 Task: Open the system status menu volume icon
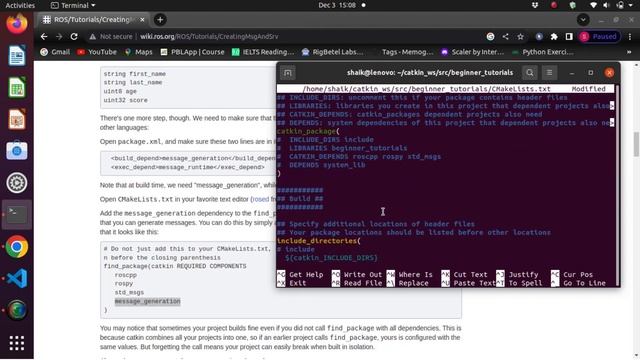tap(607, 5)
